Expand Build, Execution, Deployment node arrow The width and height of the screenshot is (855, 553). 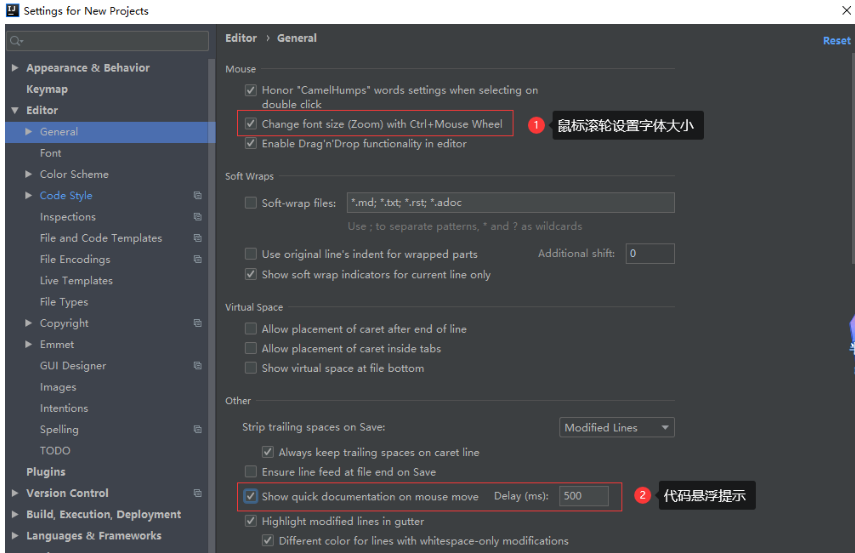[x=15, y=514]
